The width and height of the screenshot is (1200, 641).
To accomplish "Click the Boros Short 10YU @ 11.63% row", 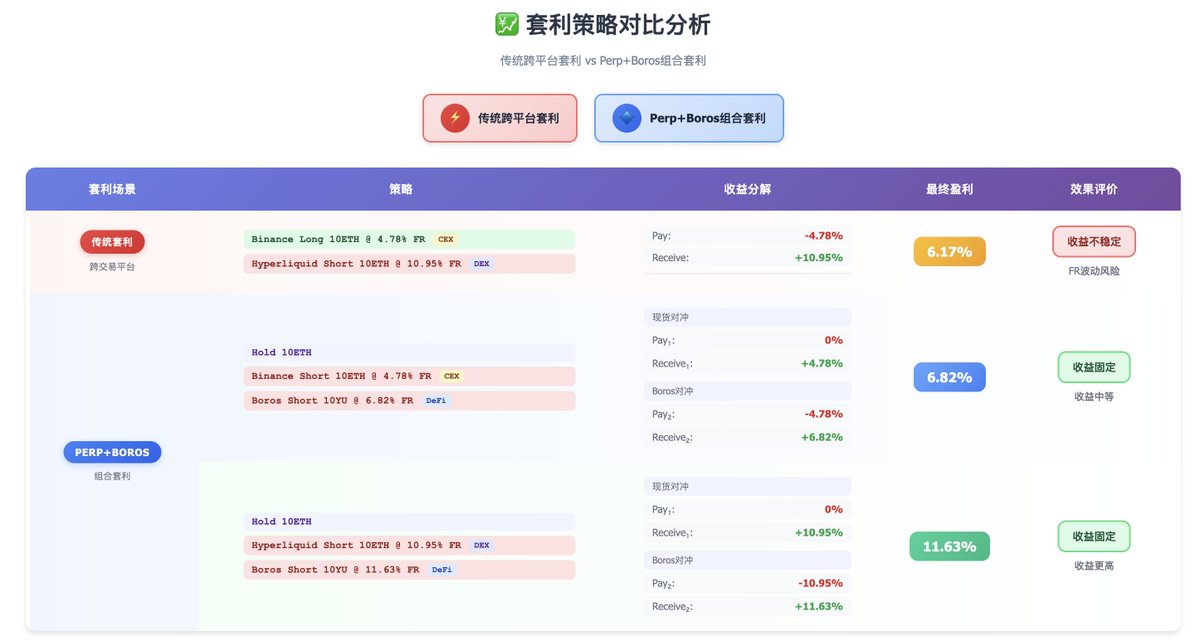I will (x=409, y=569).
